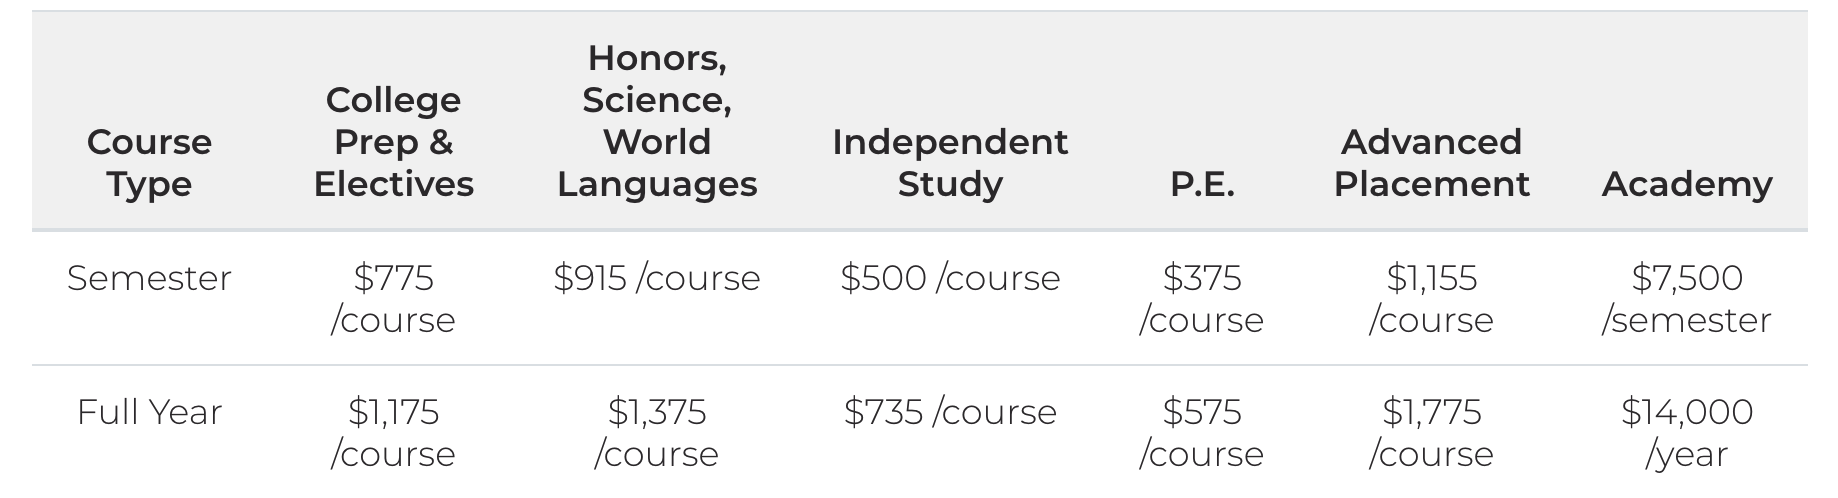Image resolution: width=1838 pixels, height=498 pixels.
Task: Click the $1,175 /course full year price
Action: tap(393, 432)
